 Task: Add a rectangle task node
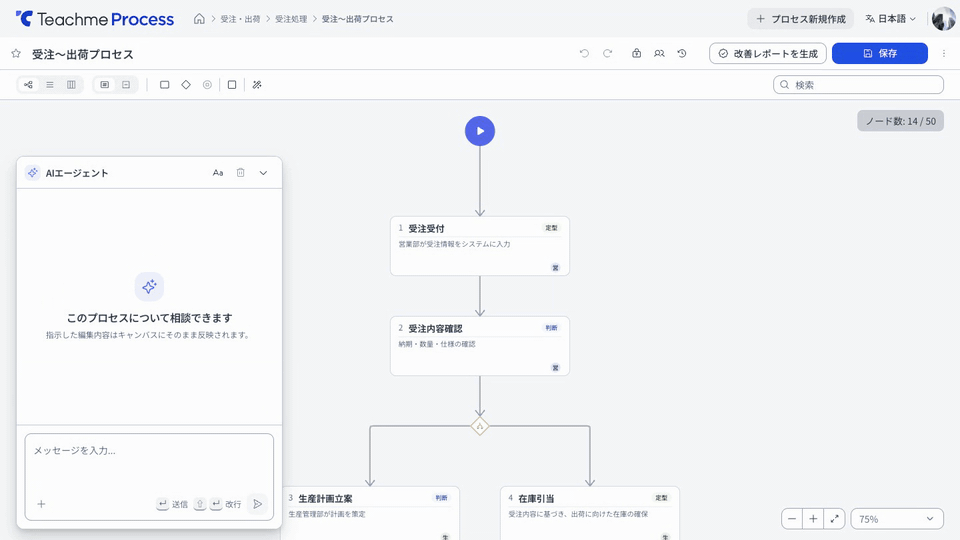click(165, 84)
